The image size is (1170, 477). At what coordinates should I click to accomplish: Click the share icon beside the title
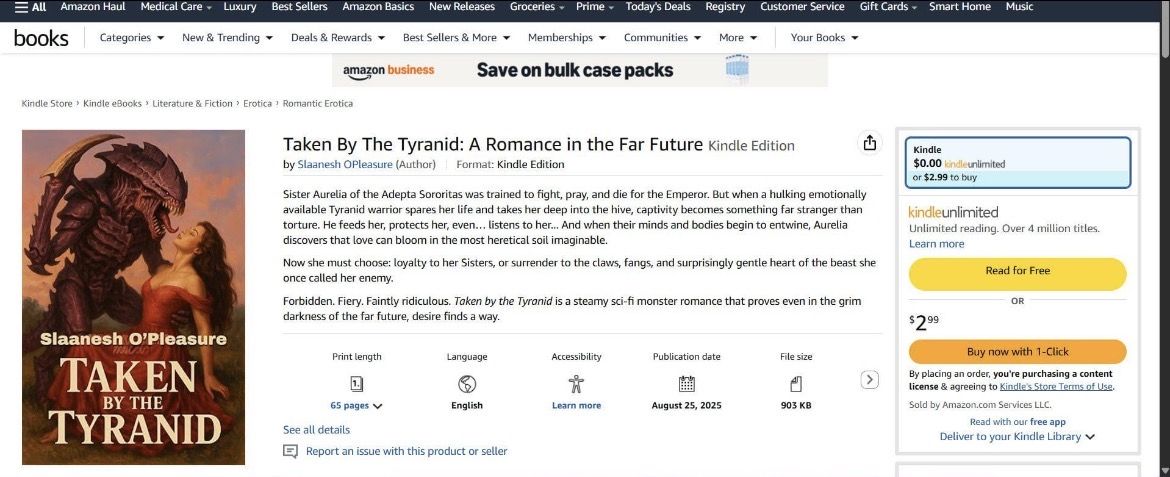tap(870, 143)
